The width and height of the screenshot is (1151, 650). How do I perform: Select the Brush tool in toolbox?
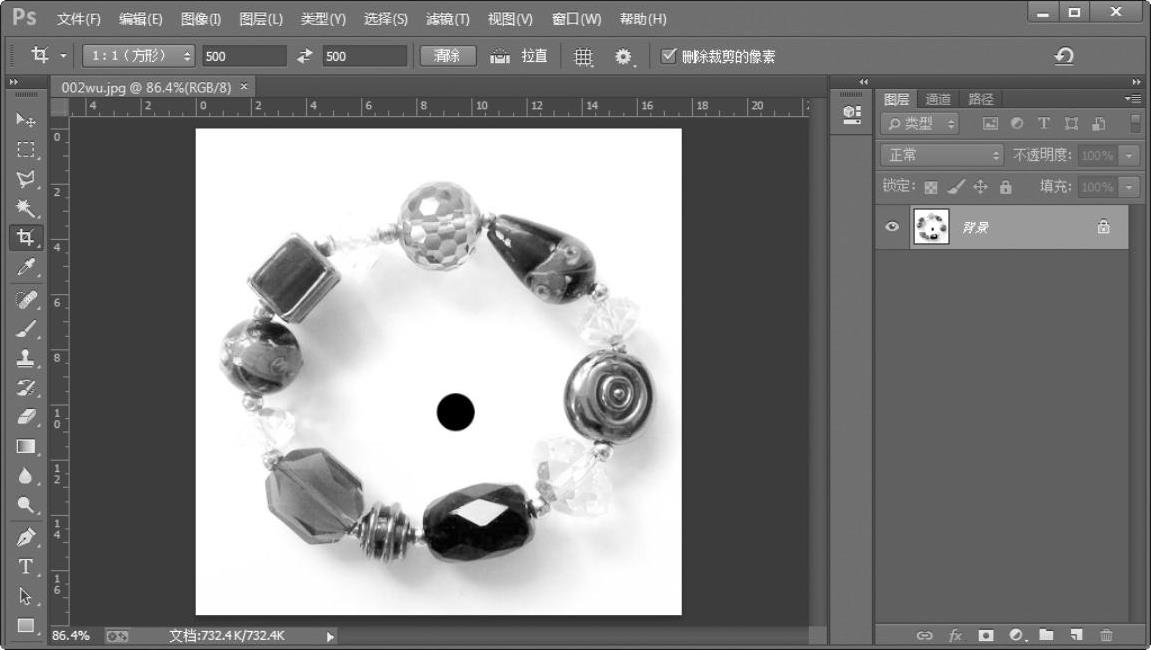click(x=25, y=328)
